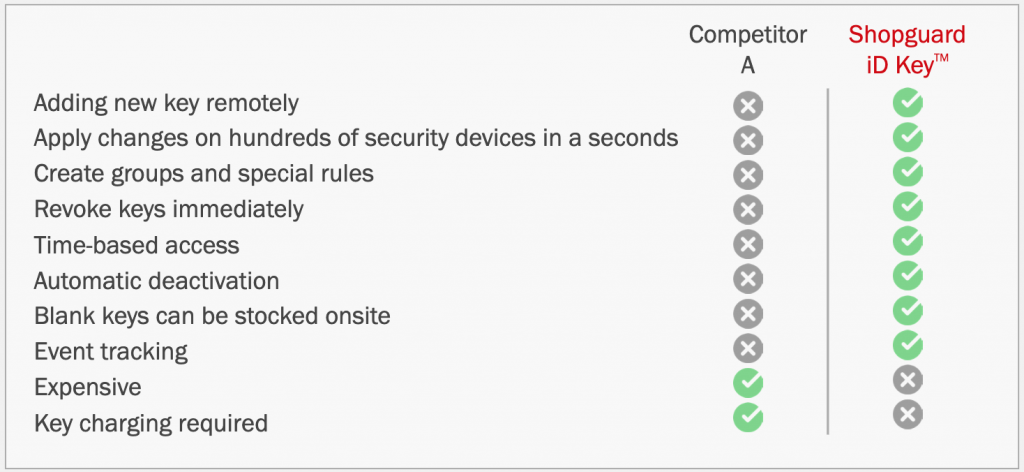Click Shopguard's green check for Adding new key remotely
1024x472 pixels.
point(908,102)
